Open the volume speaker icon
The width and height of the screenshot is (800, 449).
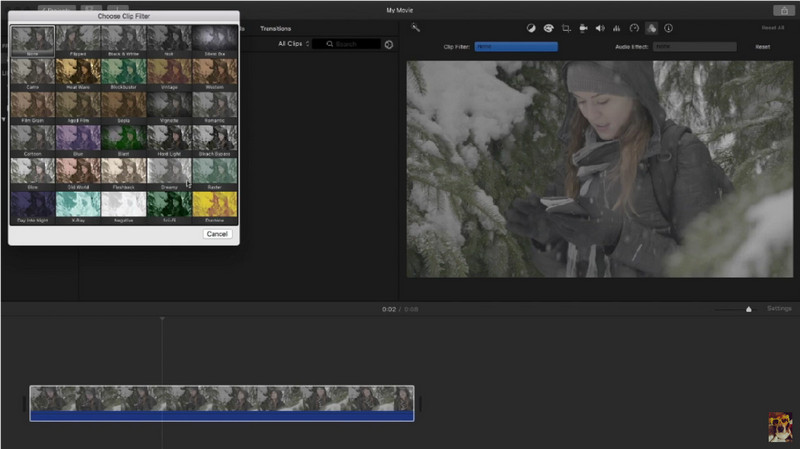tap(600, 29)
